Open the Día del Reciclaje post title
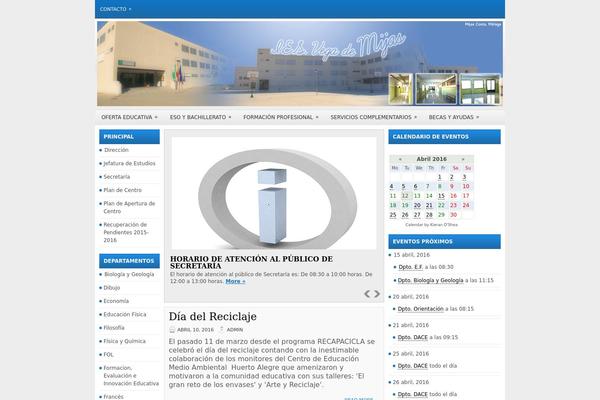The image size is (600, 400). coord(213,317)
